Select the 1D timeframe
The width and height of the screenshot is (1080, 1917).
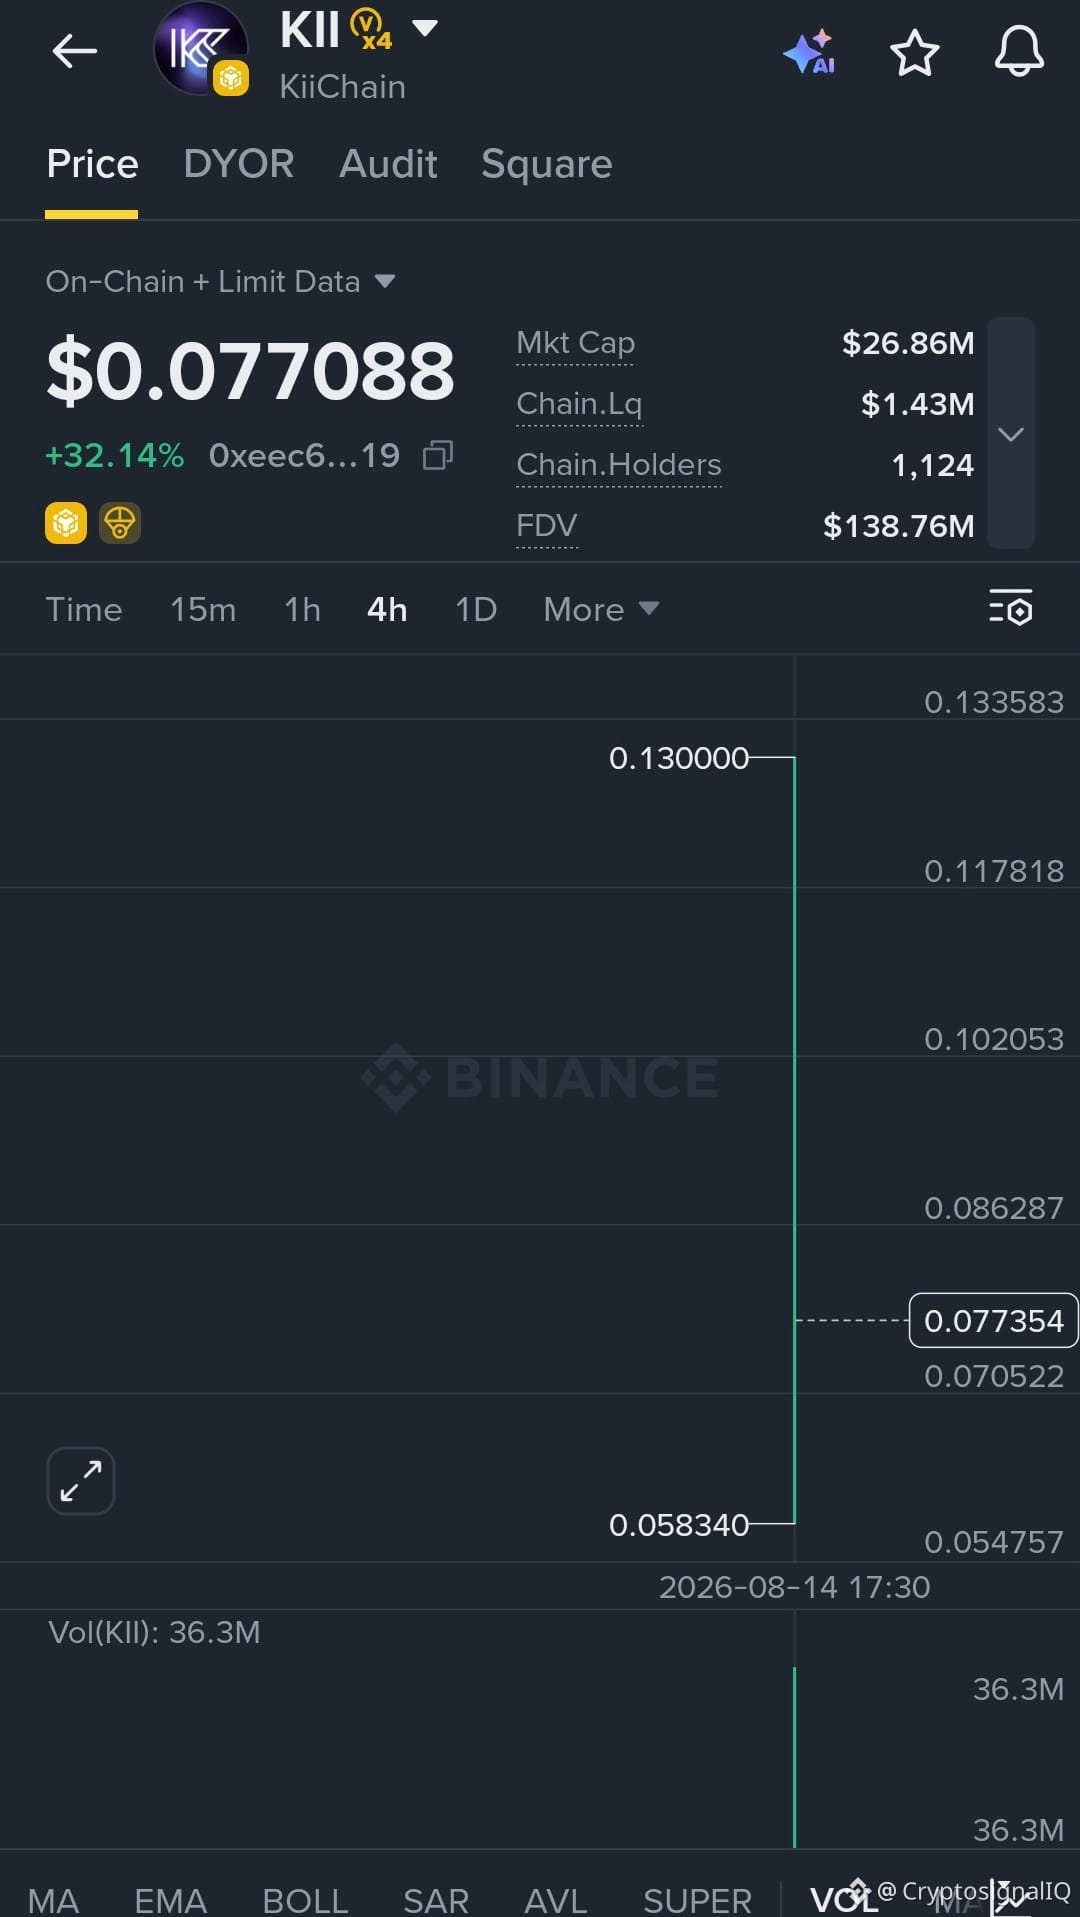tap(476, 609)
